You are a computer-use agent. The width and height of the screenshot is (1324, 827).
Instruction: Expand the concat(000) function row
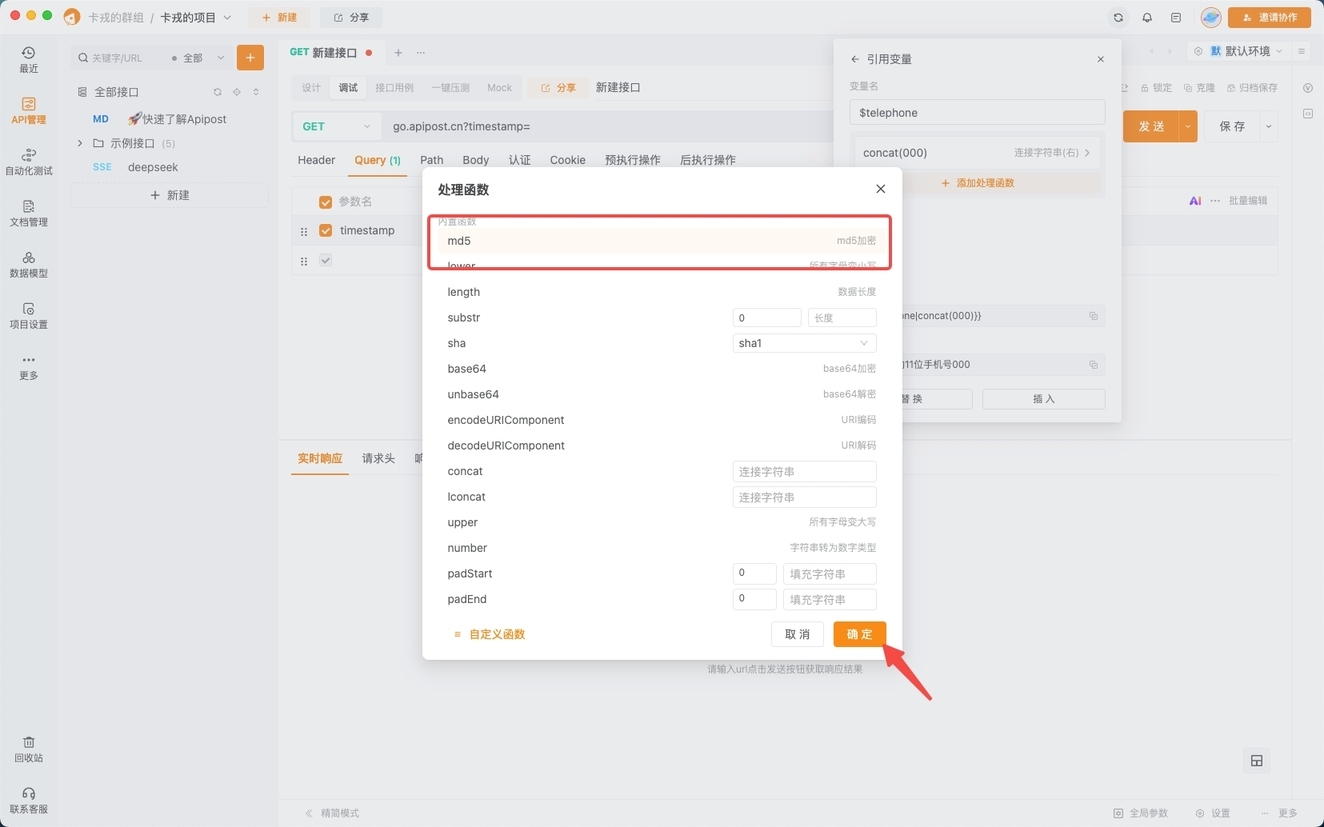[x=977, y=153]
